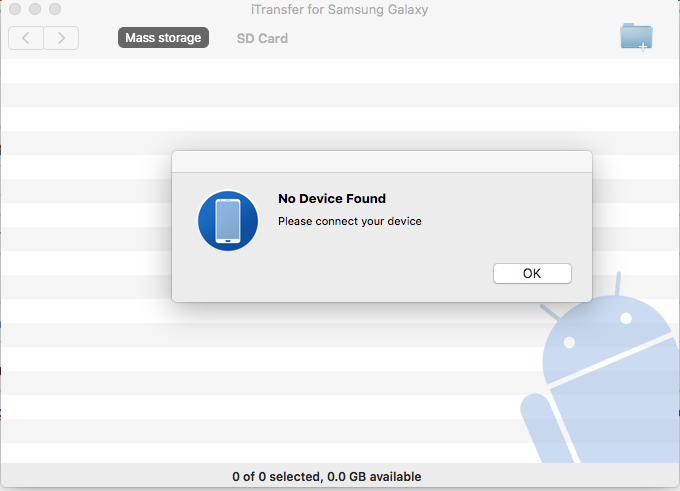This screenshot has width=680, height=491.
Task: Click the iTransfer for Samsung Galaxy window title
Action: (x=340, y=10)
